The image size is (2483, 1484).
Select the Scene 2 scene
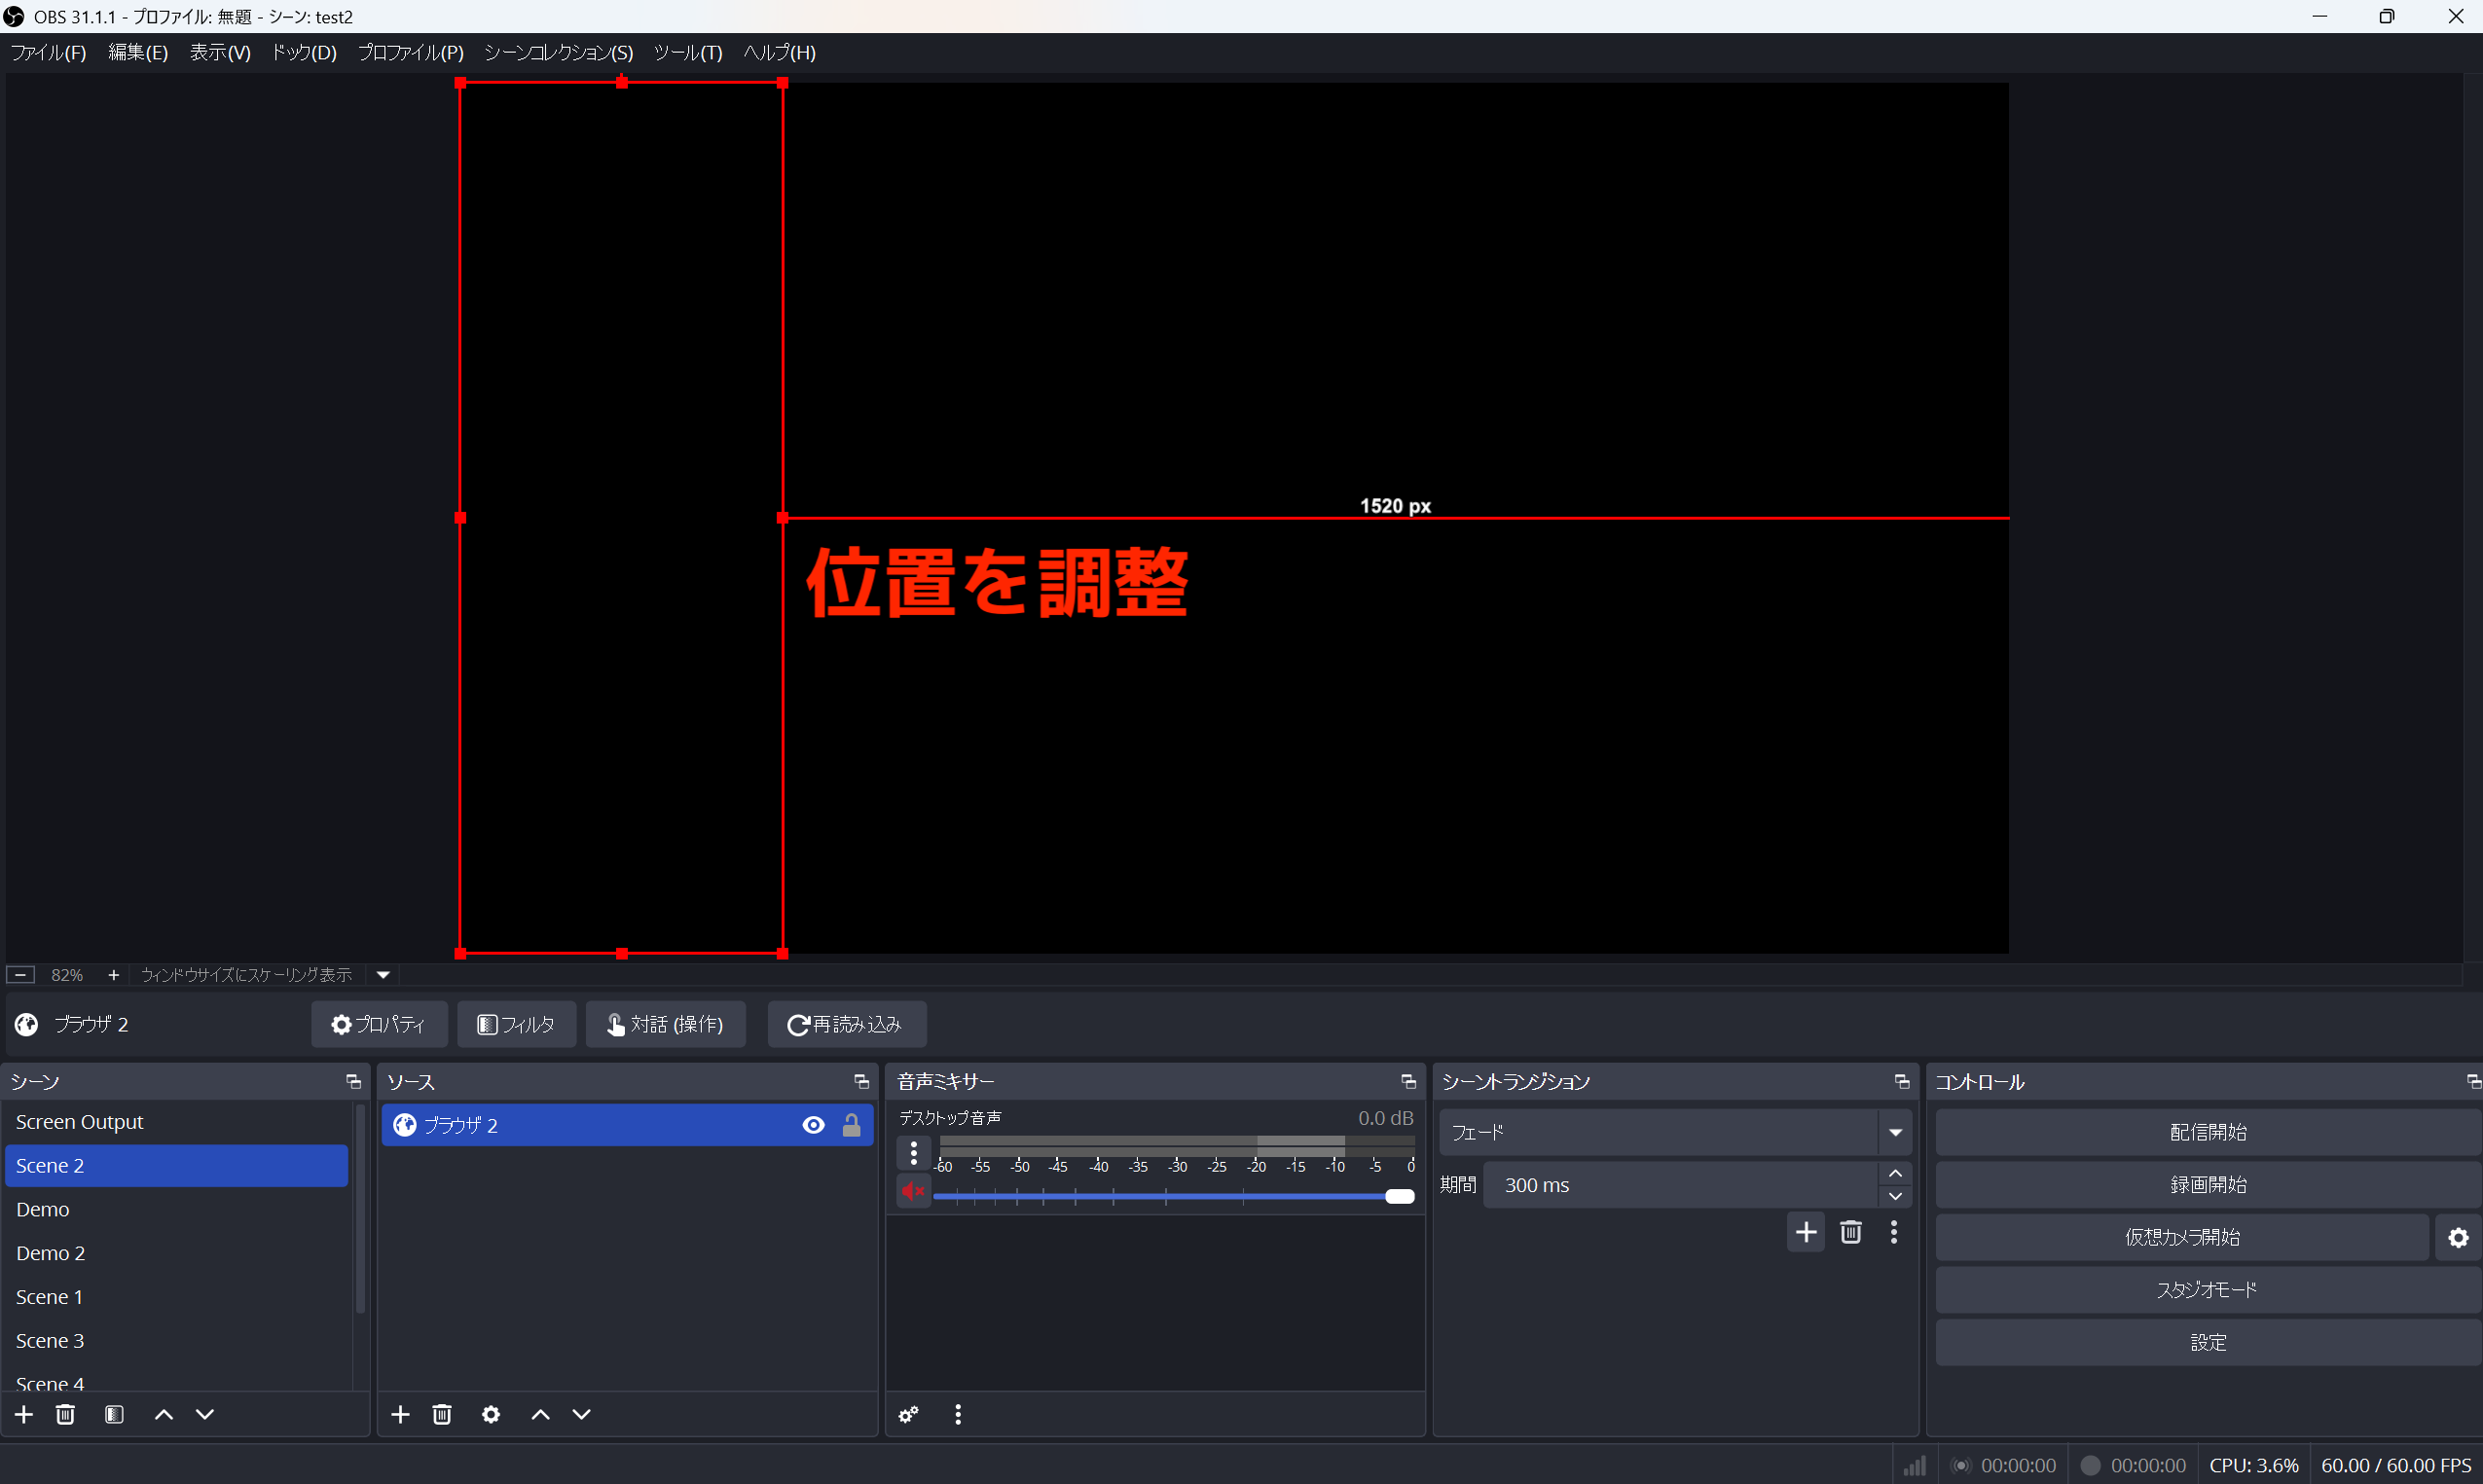(177, 1166)
